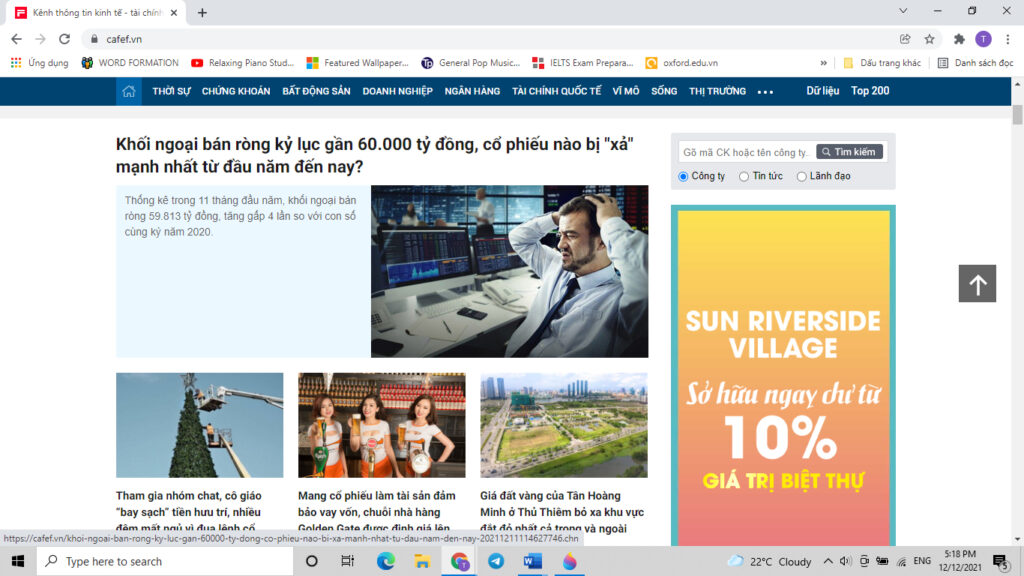Screen dimensions: 1024x576
Task: Open Cortana circle on the taskbar
Action: tap(312, 561)
